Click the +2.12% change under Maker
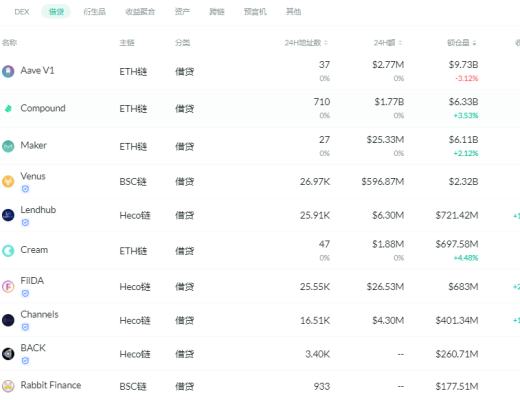 466,154
